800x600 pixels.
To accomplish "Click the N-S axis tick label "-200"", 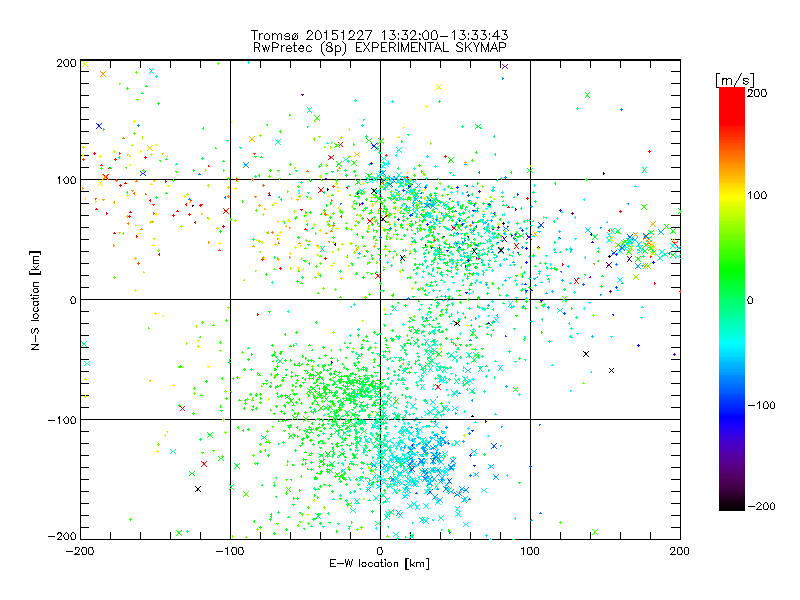I will coord(62,536).
